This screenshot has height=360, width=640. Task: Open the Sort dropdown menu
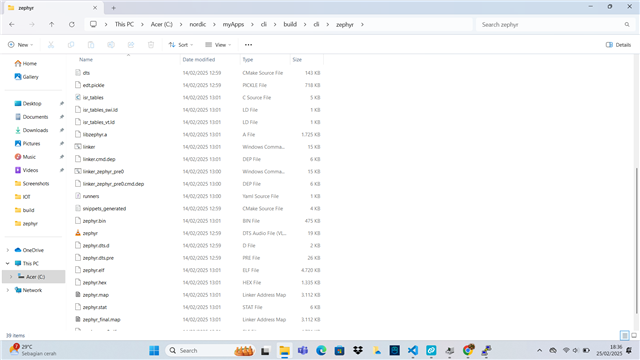tap(181, 45)
